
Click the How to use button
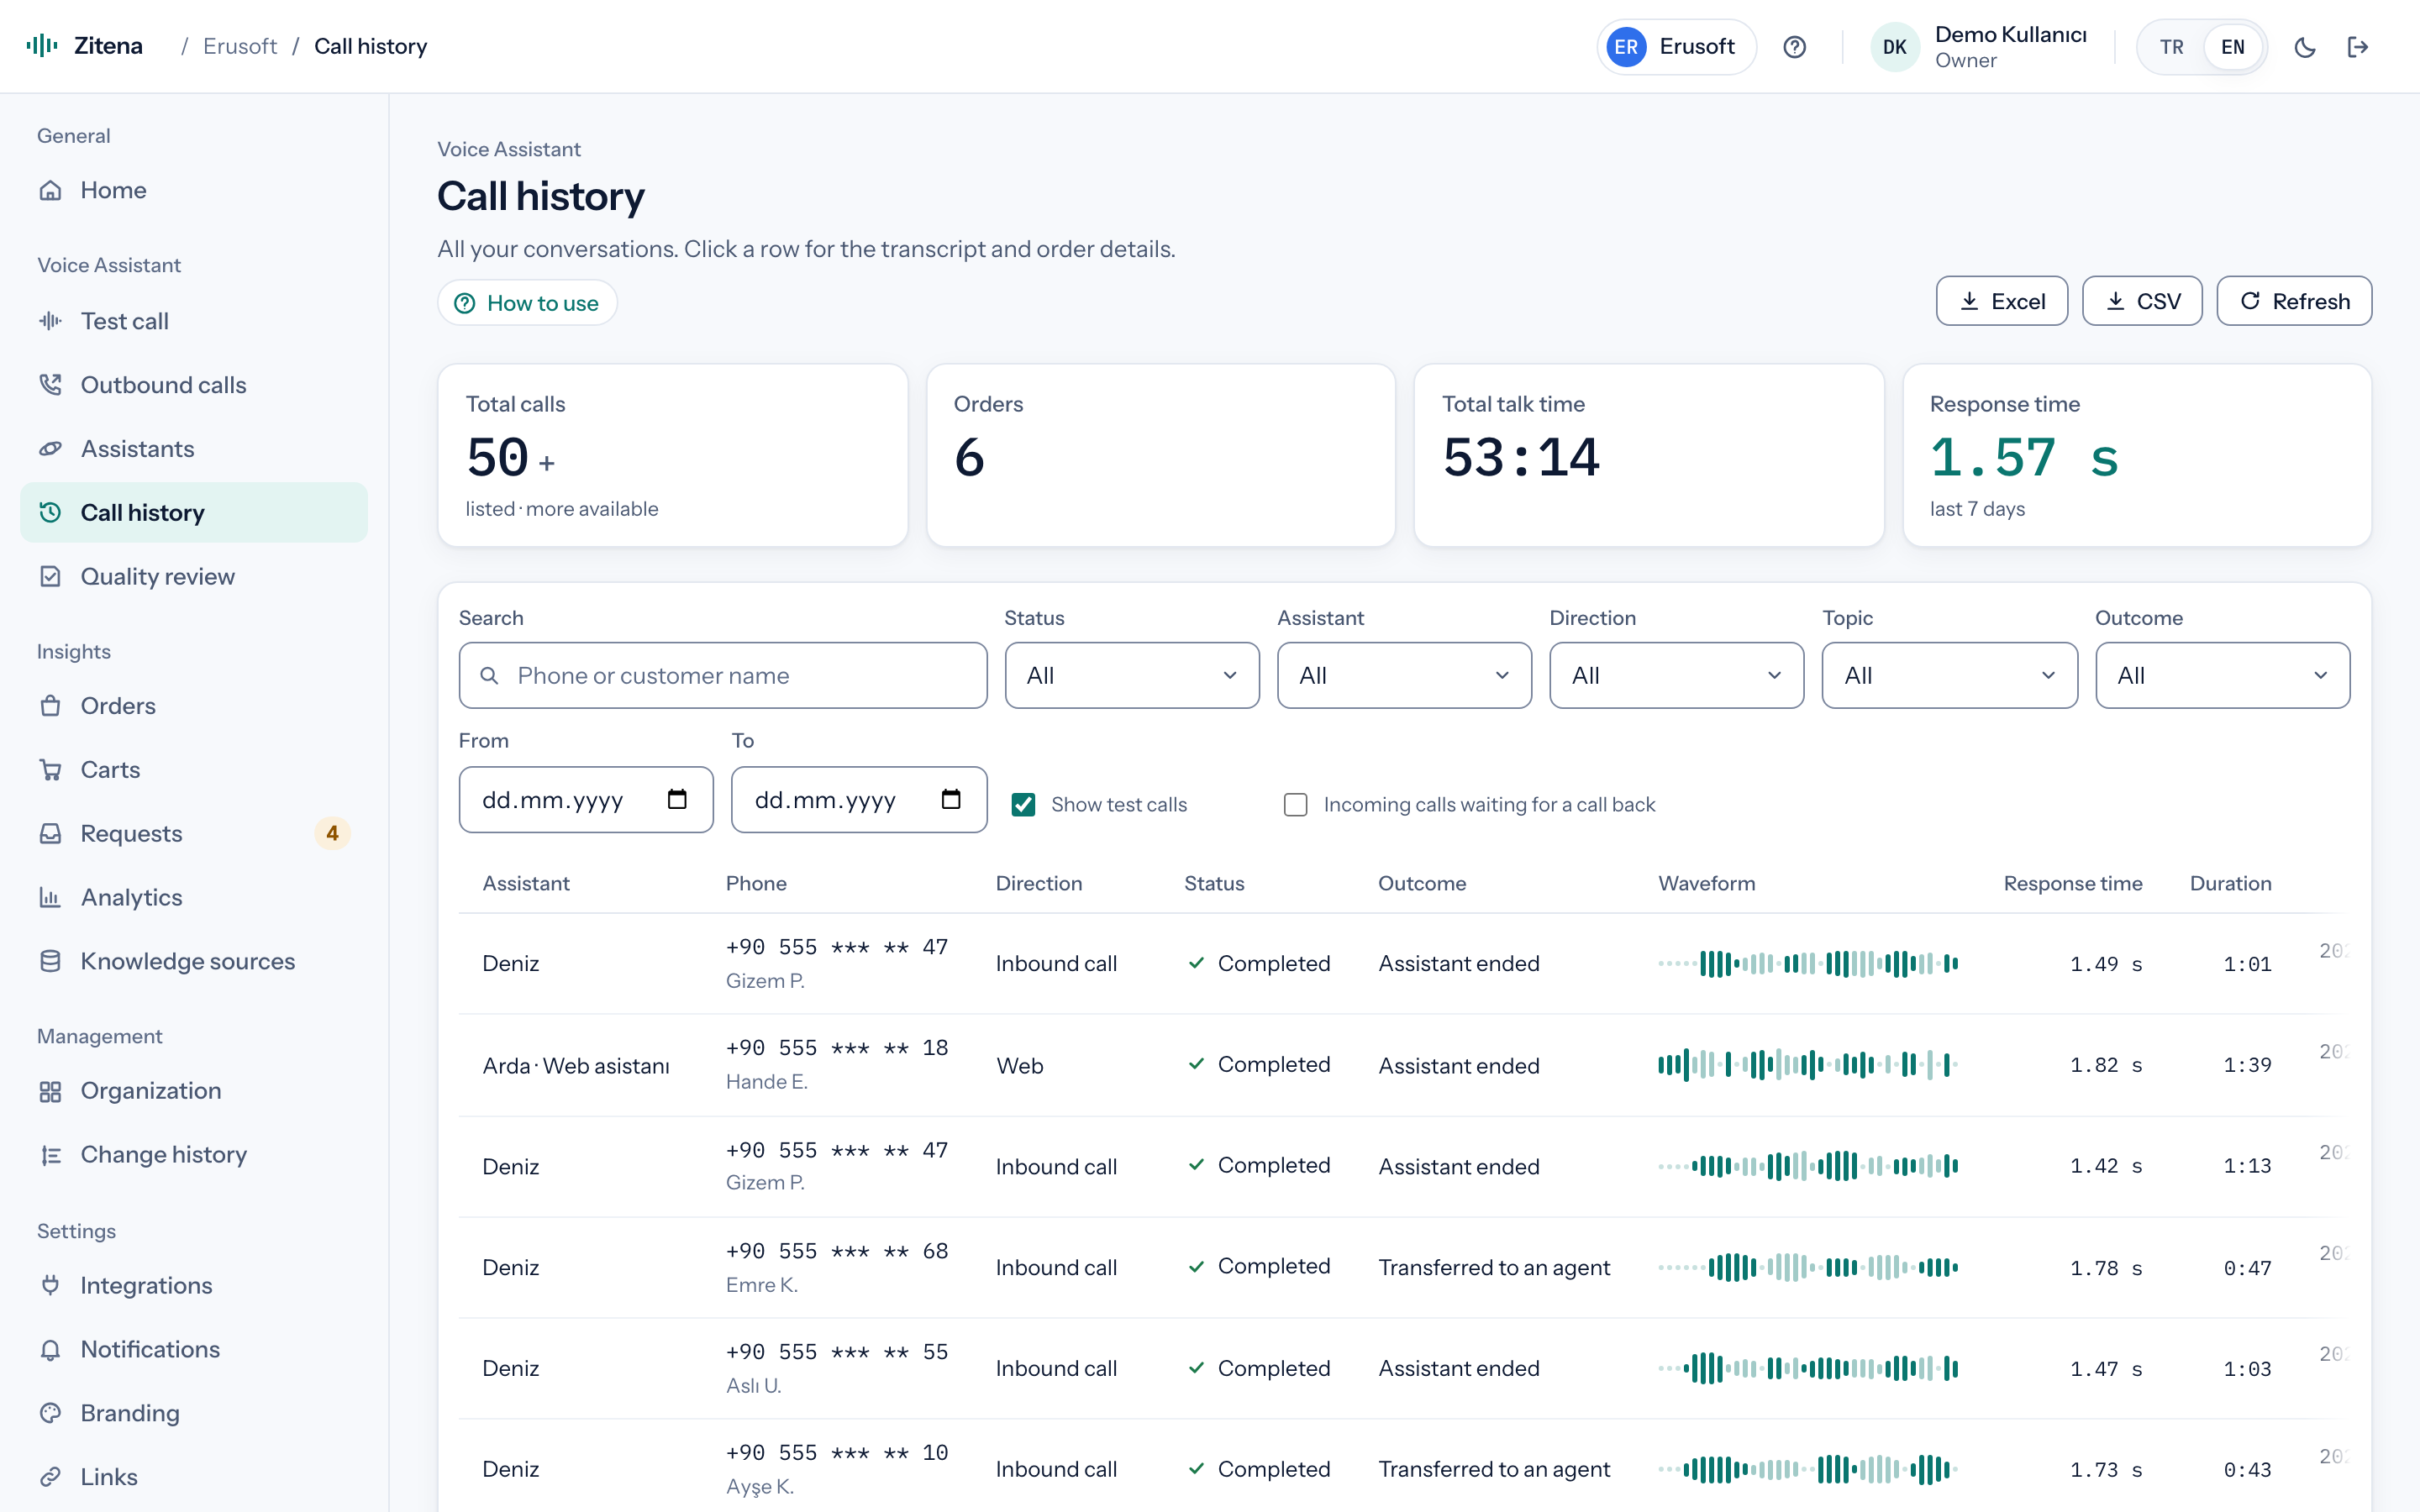click(x=527, y=303)
